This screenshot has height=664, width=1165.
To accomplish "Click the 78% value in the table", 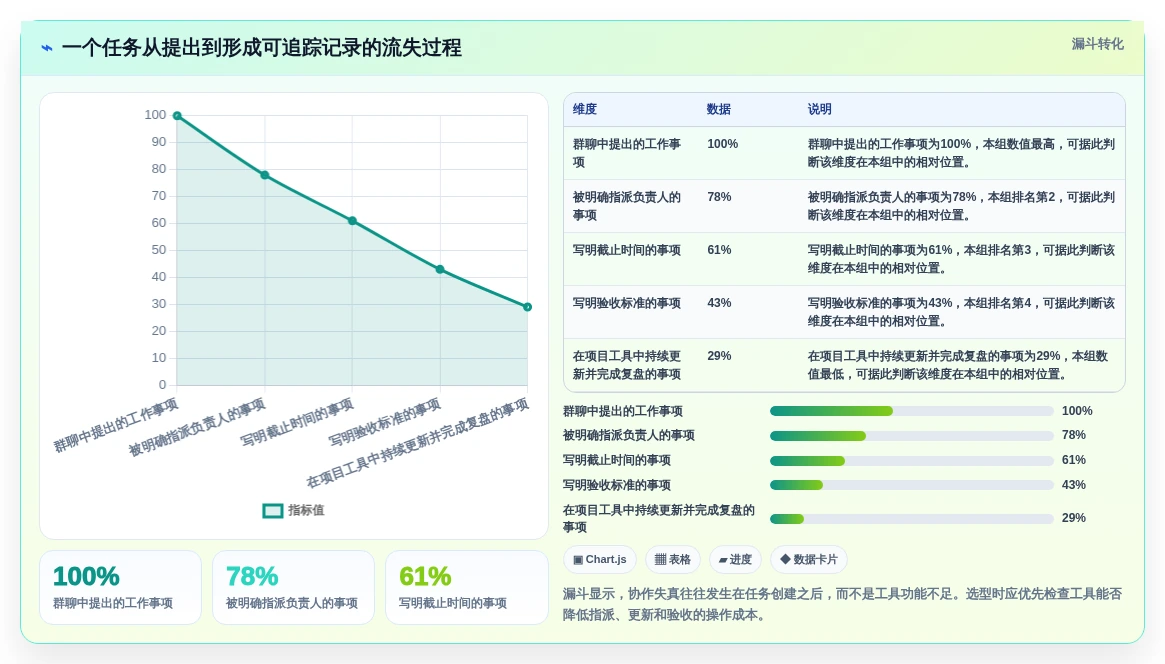I will click(x=719, y=197).
